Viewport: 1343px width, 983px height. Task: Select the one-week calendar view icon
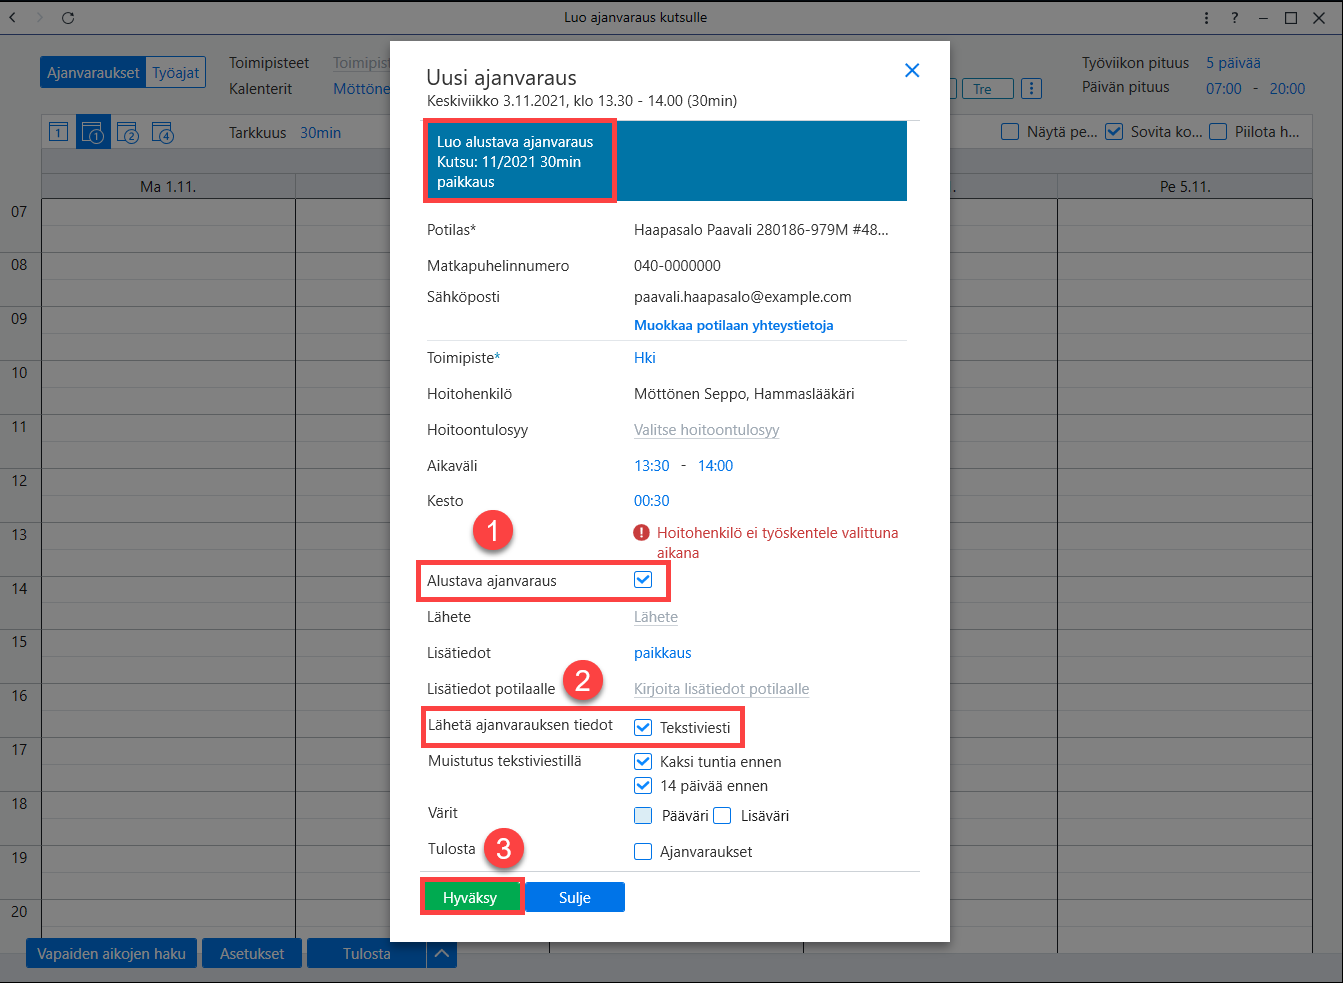93,132
